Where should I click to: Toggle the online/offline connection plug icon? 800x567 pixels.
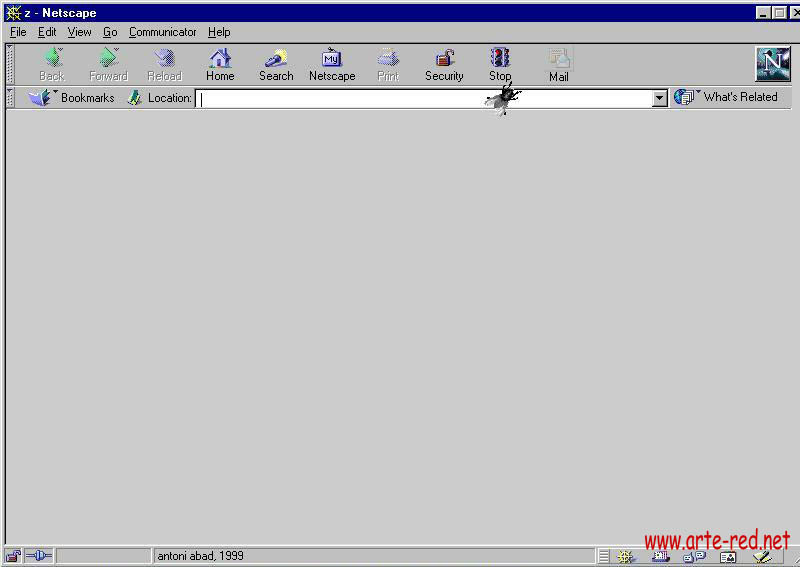pos(39,556)
